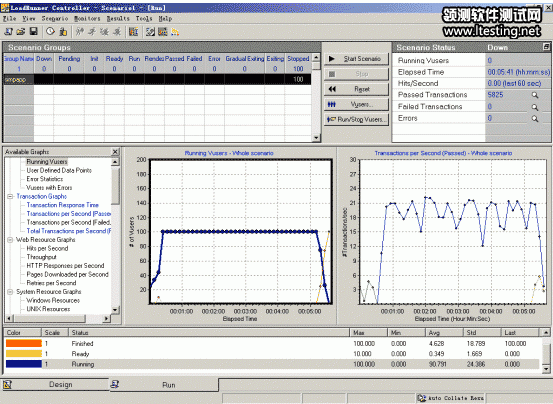Select the dark blue Running color swatch
The image size is (553, 404).
[x=24, y=364]
